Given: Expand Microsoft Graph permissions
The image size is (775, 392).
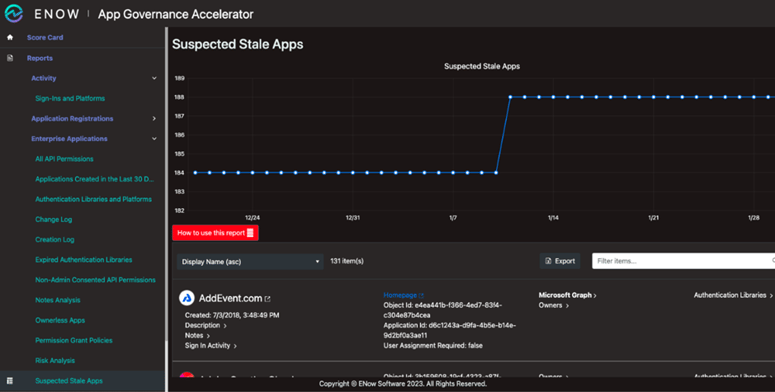Looking at the screenshot, I should click(x=567, y=295).
